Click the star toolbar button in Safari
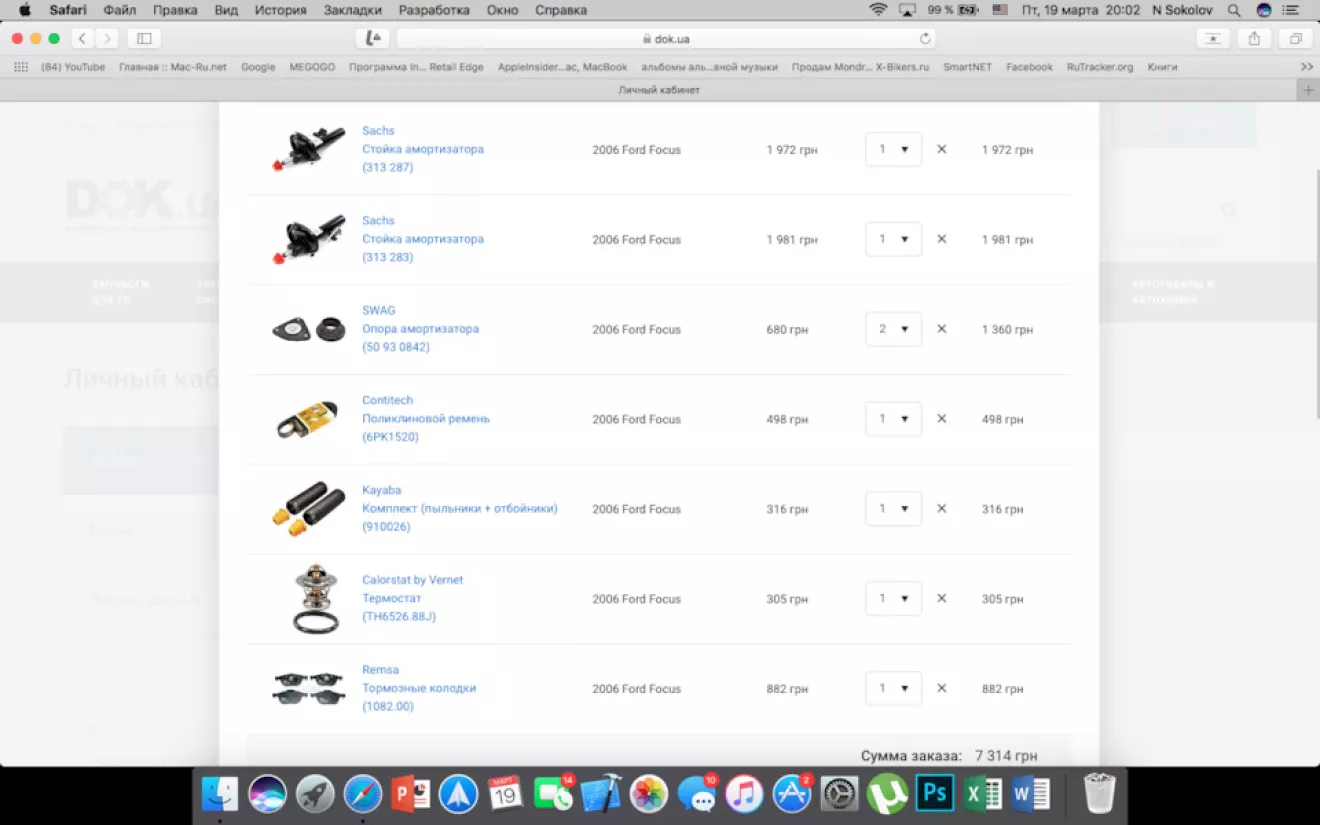This screenshot has height=825, width=1320. 1213,39
